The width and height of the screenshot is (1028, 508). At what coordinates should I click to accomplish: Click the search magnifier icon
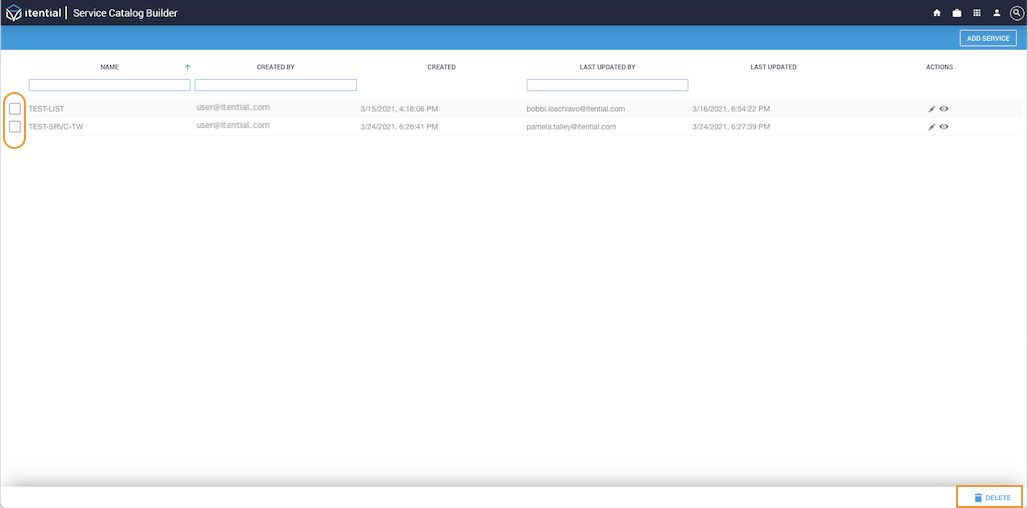1016,13
